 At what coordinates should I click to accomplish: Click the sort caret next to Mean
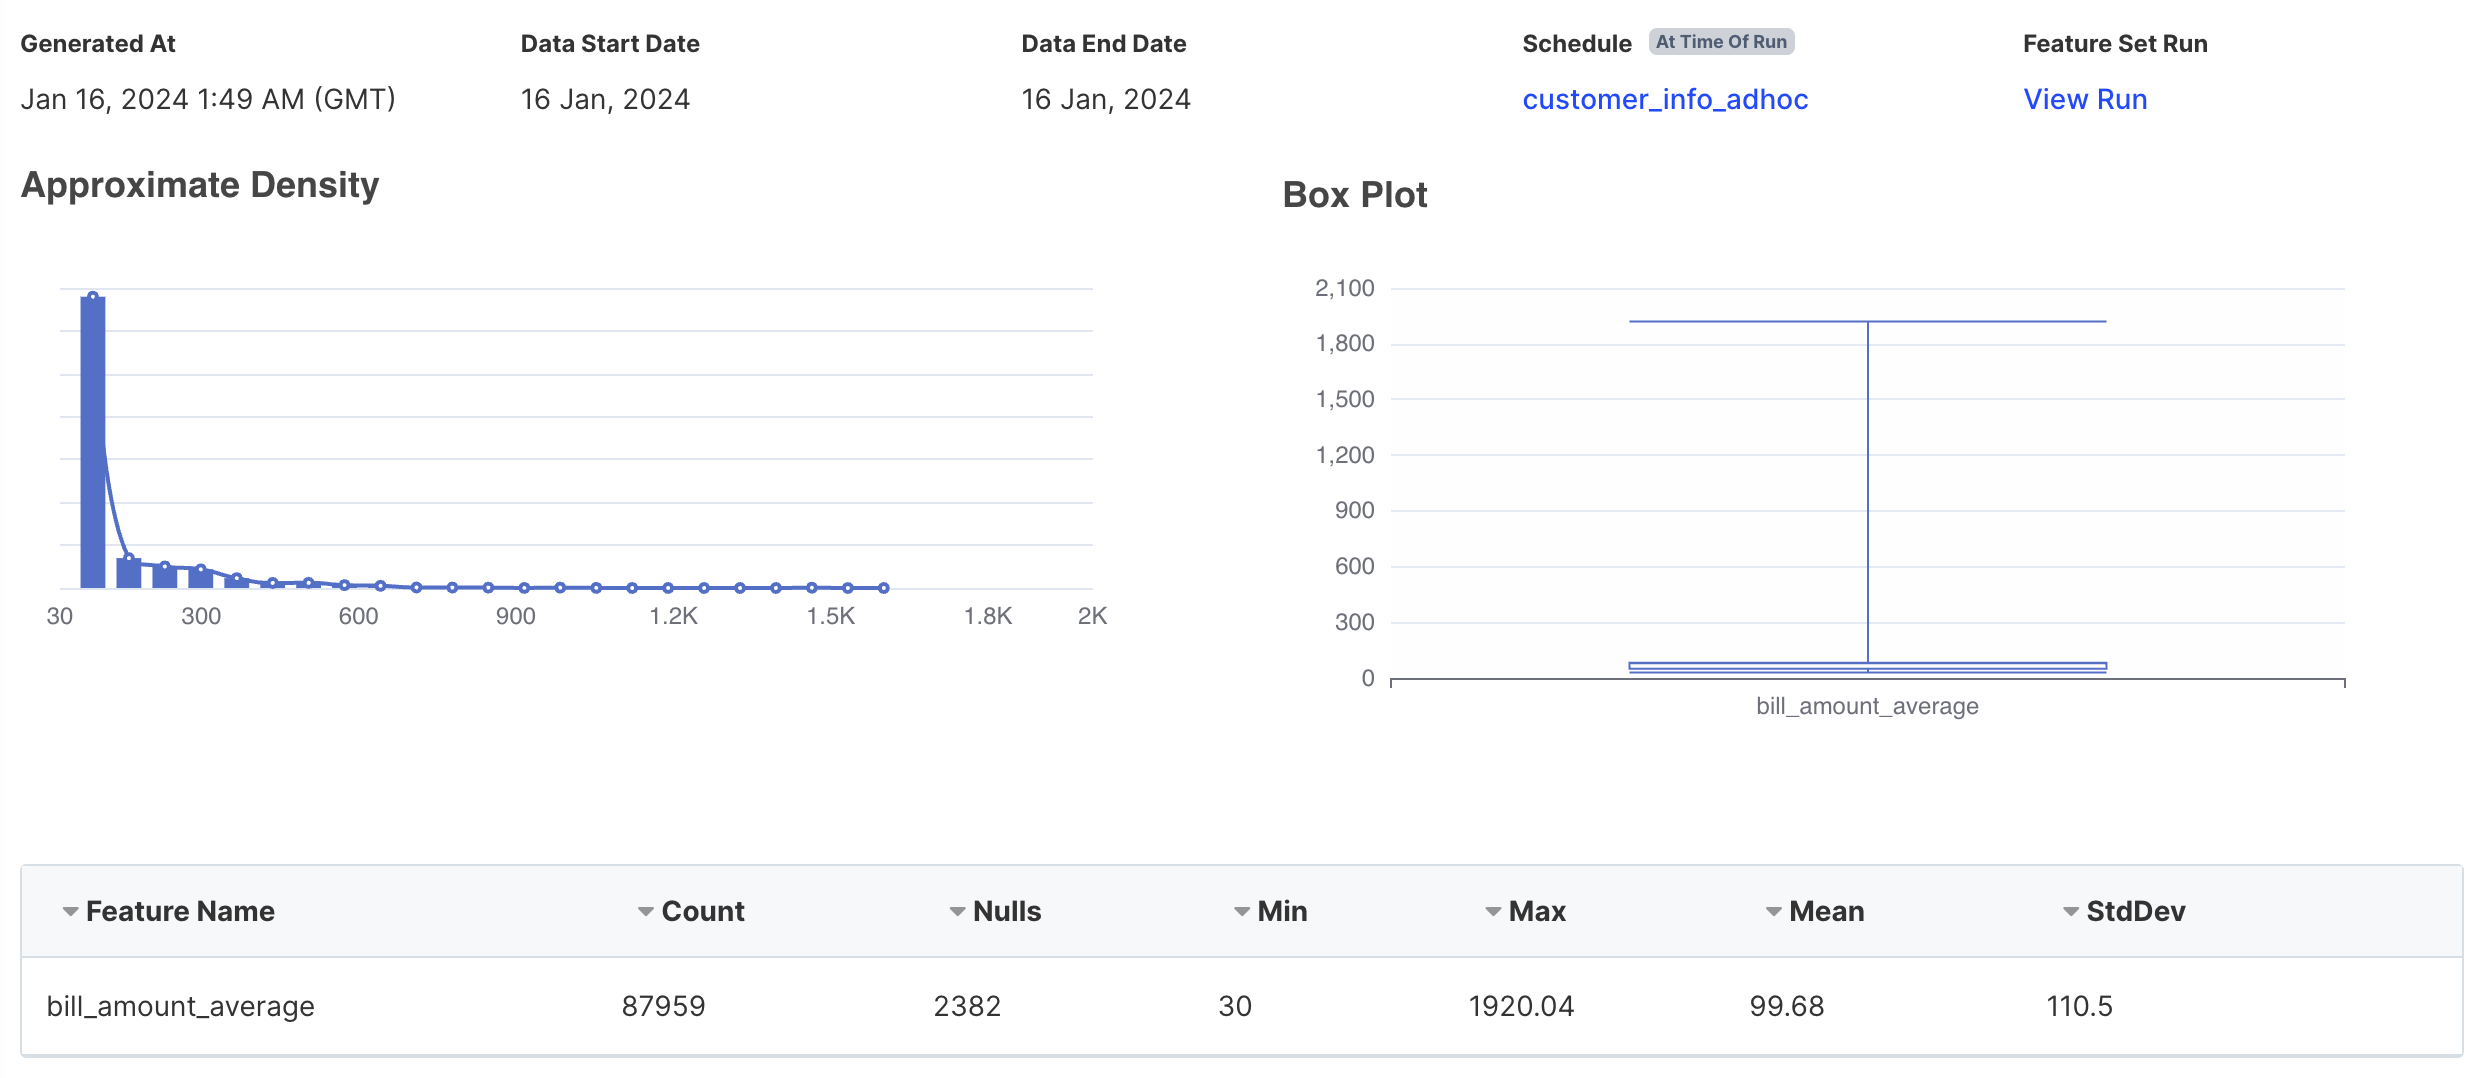pos(1773,912)
